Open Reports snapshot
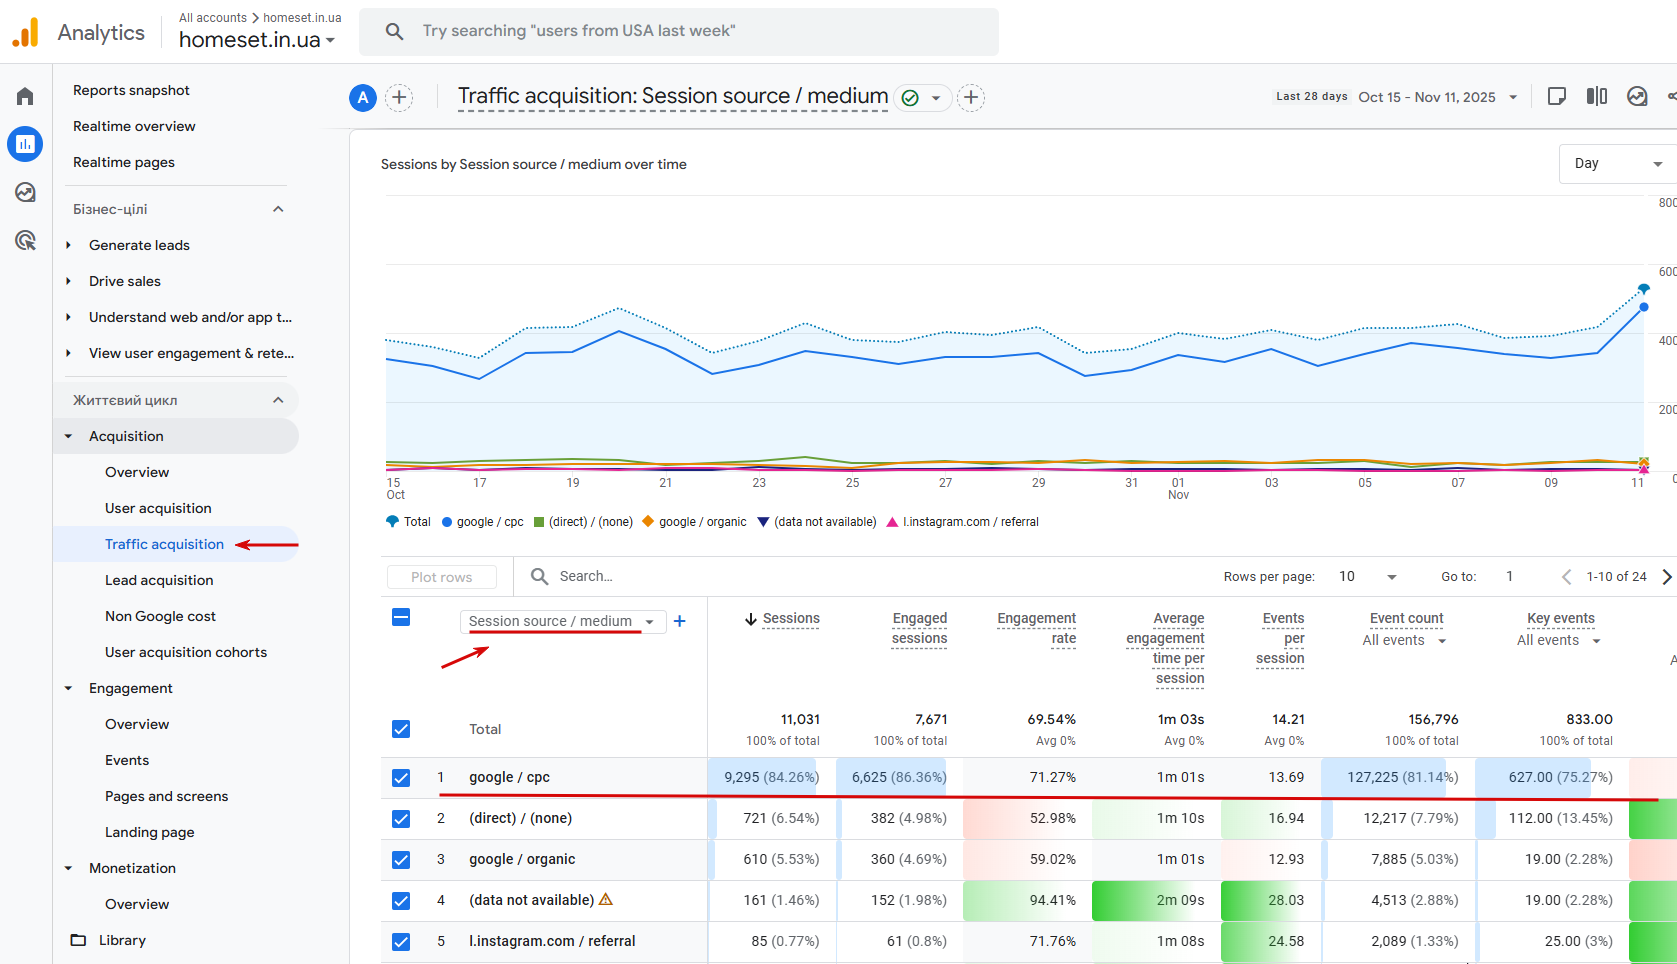The height and width of the screenshot is (964, 1677). click(x=131, y=90)
